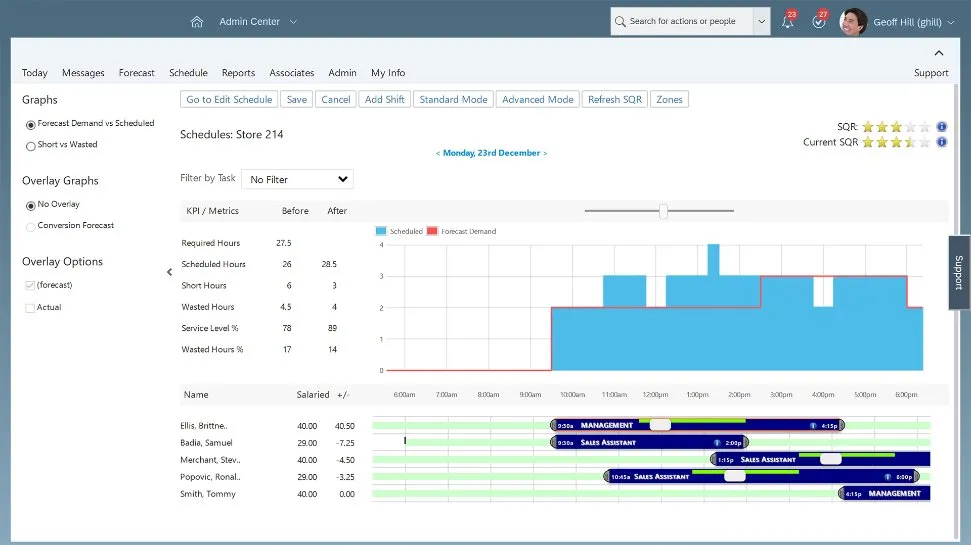Open the tasks checkmark icon with badge
Screen dimensions: 971x545
coord(819,22)
